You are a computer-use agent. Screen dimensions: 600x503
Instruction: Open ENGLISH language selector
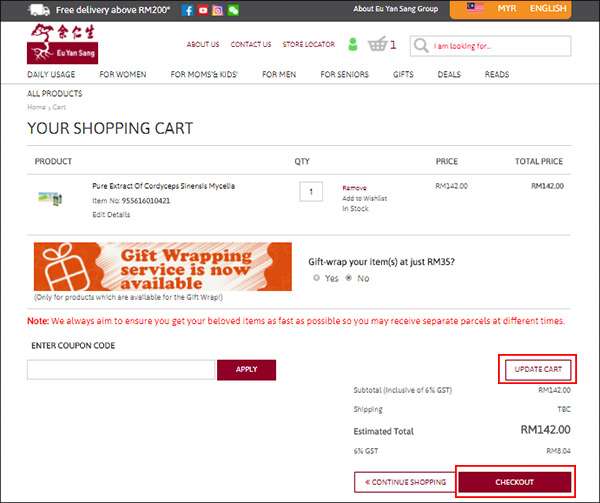coord(548,8)
